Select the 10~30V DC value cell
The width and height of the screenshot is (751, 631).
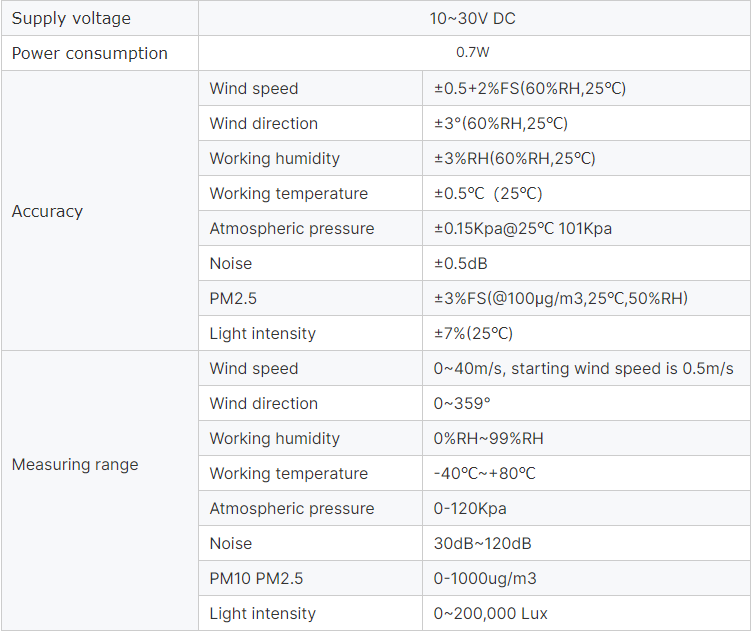point(474,18)
